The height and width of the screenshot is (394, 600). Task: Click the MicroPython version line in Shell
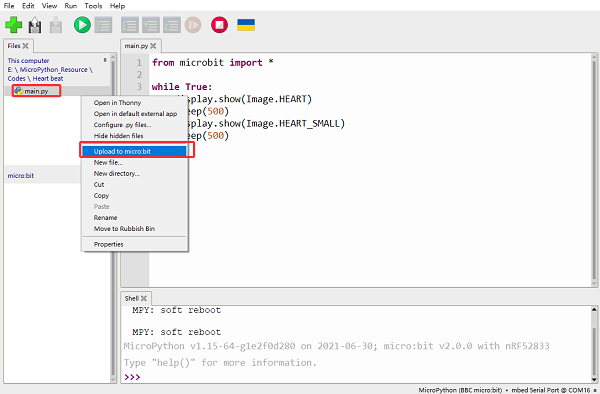pyautogui.click(x=336, y=346)
